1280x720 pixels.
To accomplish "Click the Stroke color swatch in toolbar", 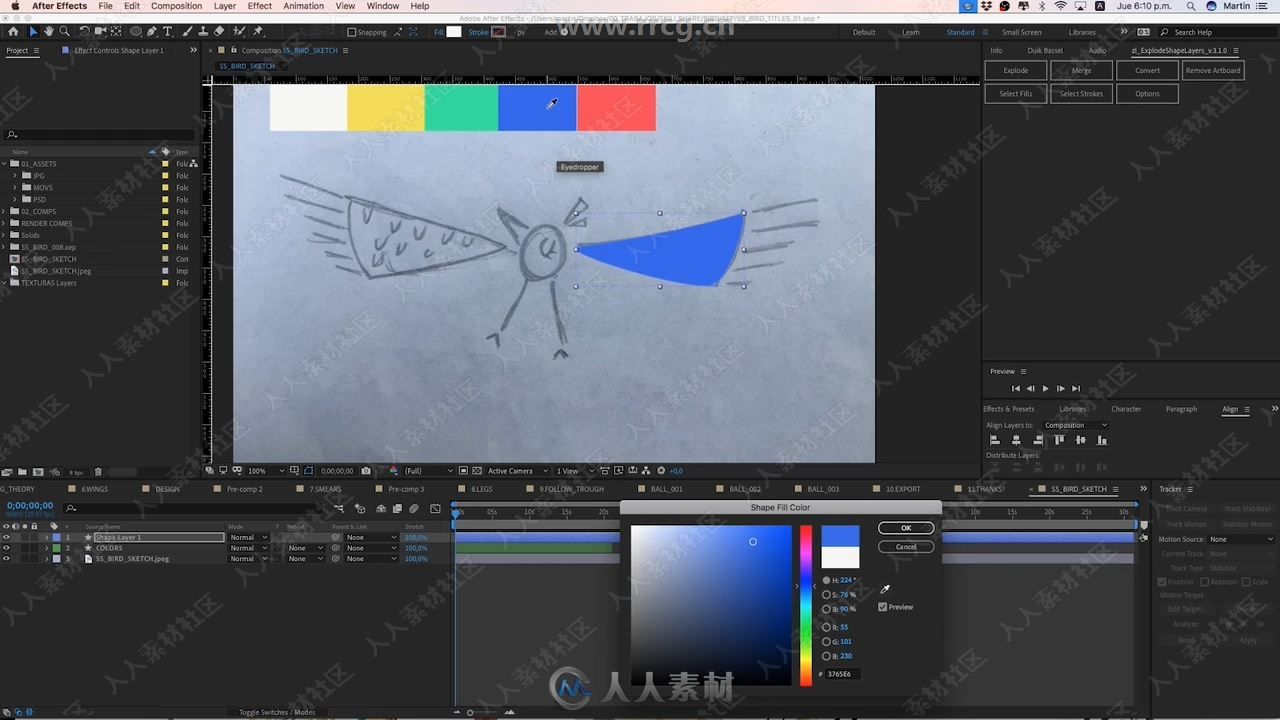I will coord(498,32).
